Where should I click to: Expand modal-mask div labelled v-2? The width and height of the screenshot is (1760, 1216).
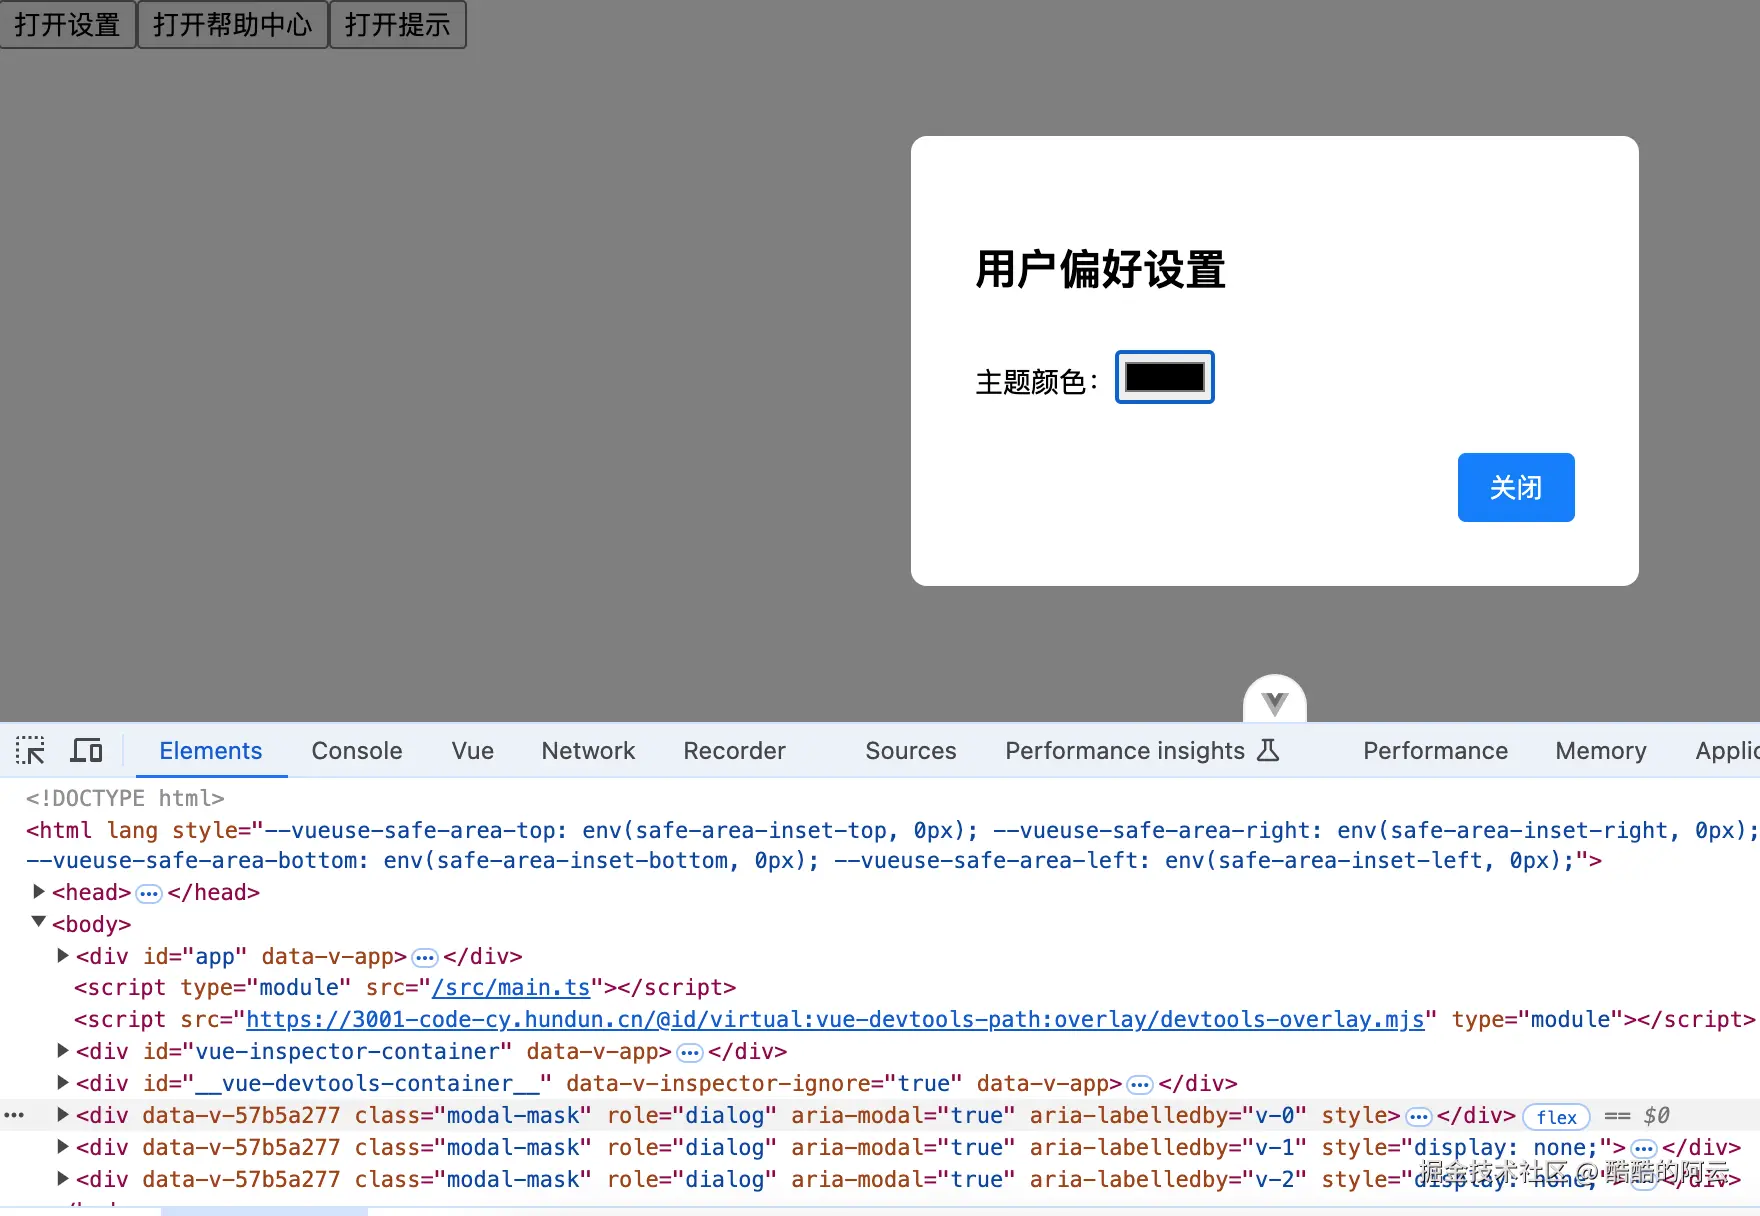(x=63, y=1178)
